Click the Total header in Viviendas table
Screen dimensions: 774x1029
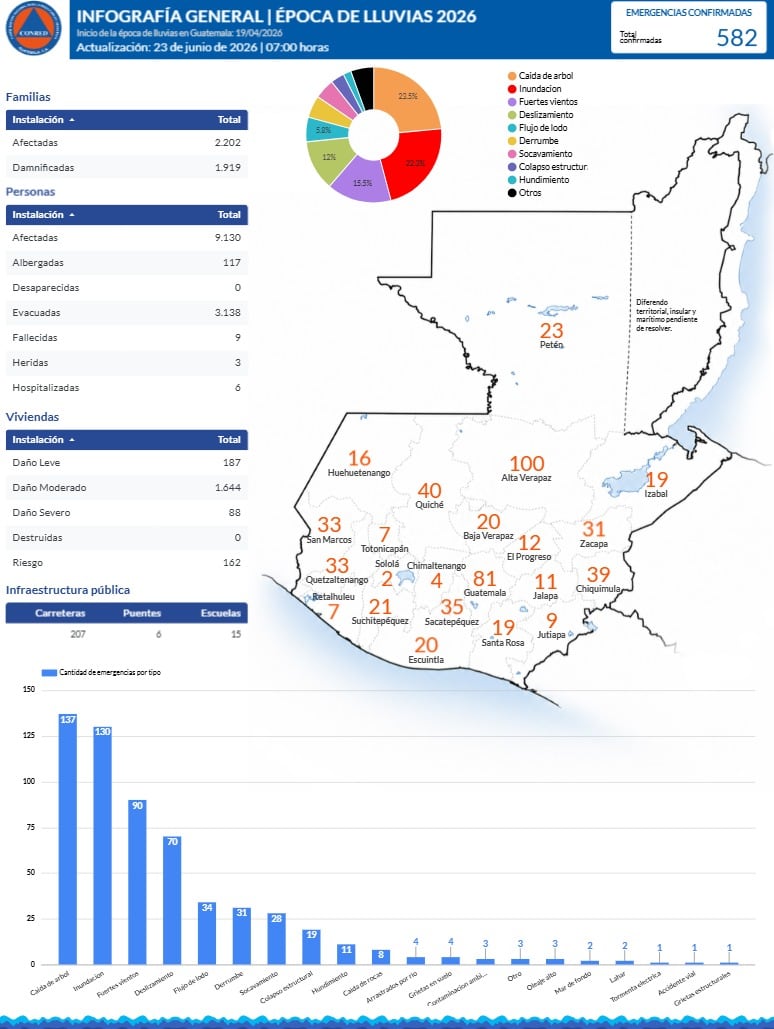pos(229,440)
